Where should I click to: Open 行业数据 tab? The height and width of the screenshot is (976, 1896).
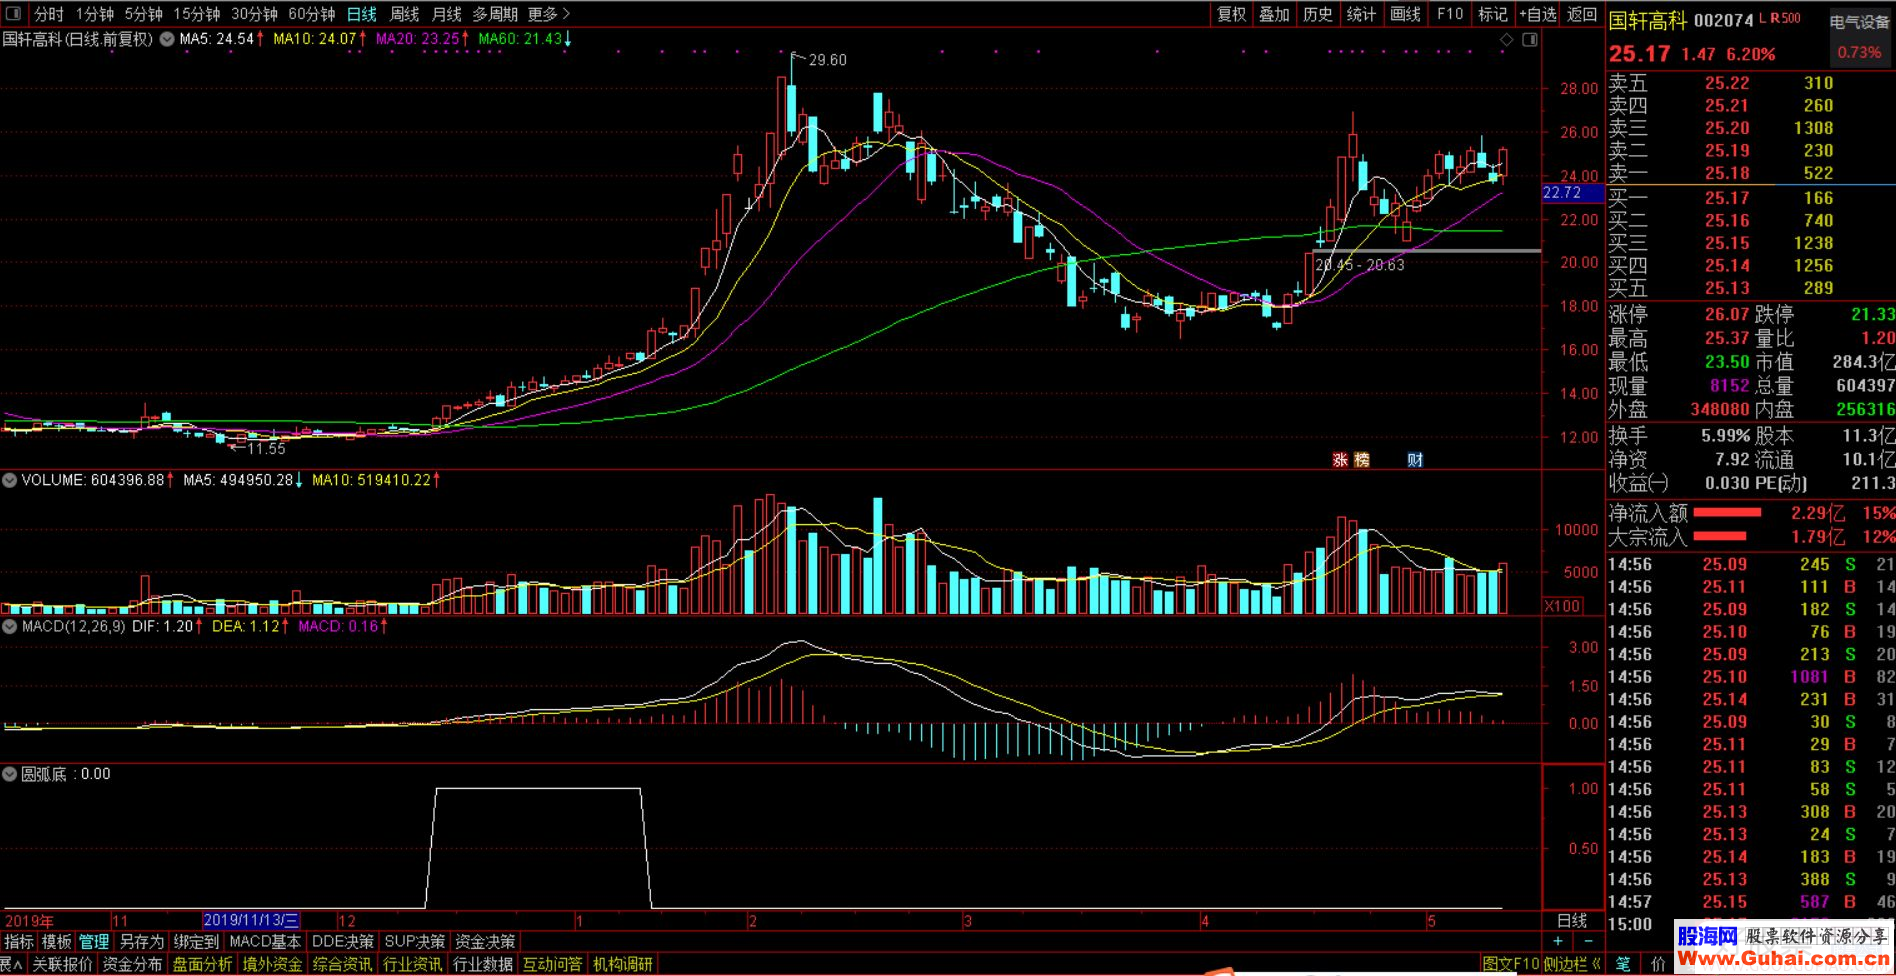point(483,964)
